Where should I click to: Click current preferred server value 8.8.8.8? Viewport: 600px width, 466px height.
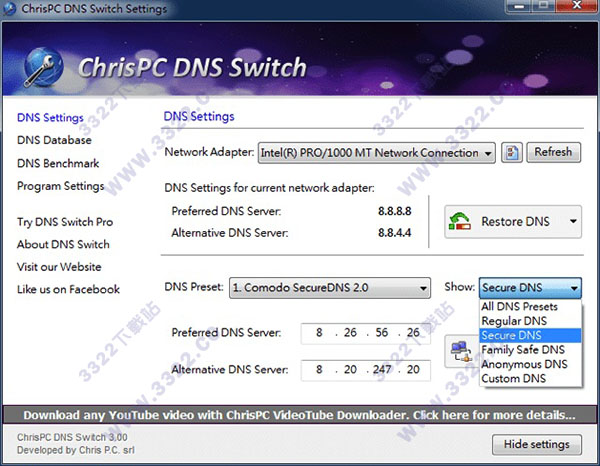coord(395,211)
